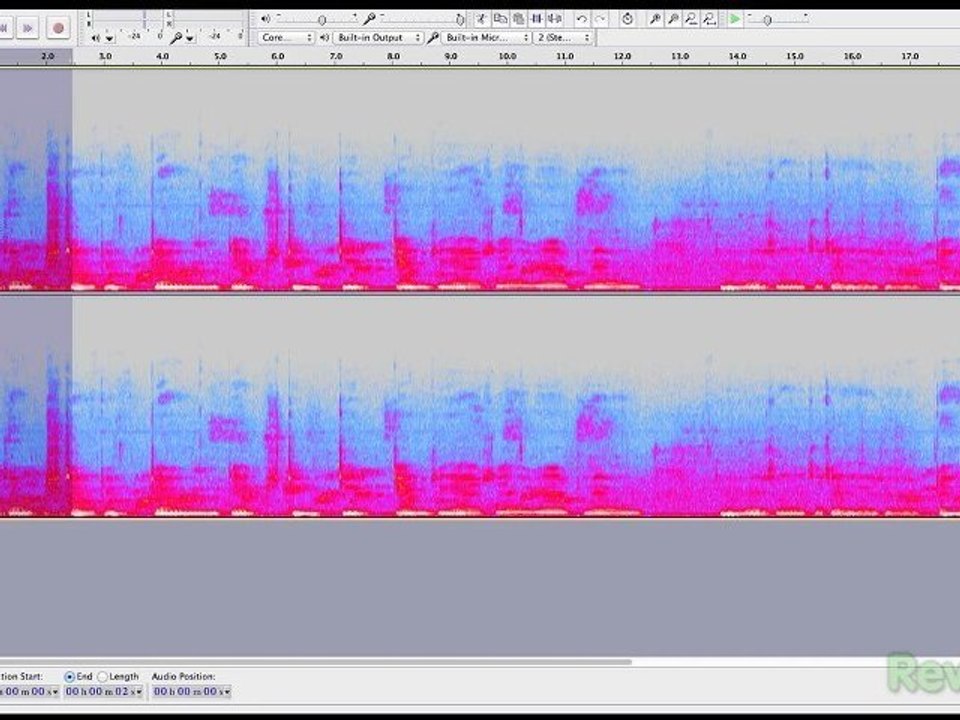The height and width of the screenshot is (720, 960).
Task: Click the Skip to Start button
Action: [x=4, y=28]
